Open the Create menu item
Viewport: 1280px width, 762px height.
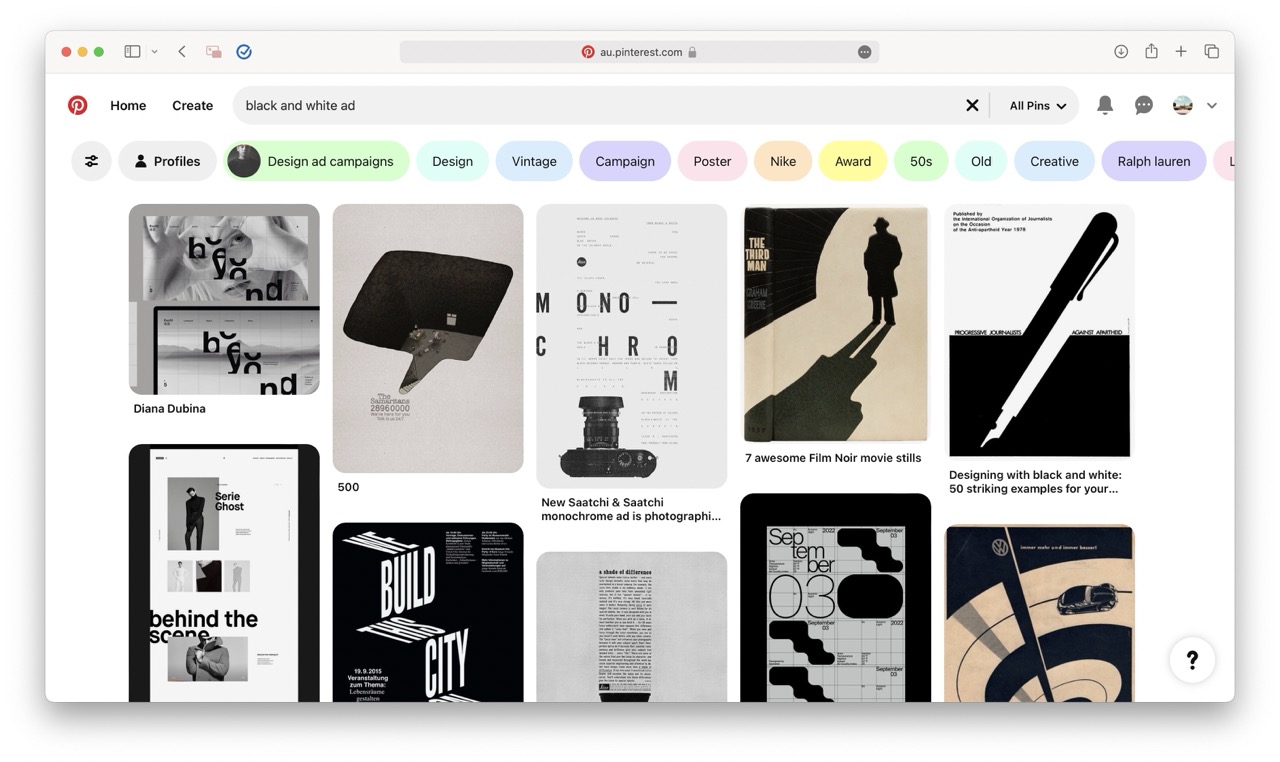pos(192,105)
